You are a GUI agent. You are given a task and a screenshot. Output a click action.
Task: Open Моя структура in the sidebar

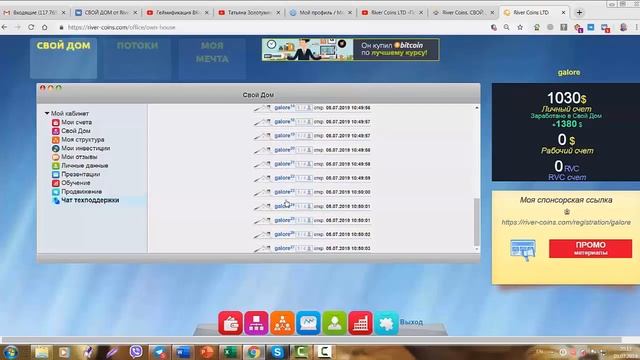coord(82,139)
